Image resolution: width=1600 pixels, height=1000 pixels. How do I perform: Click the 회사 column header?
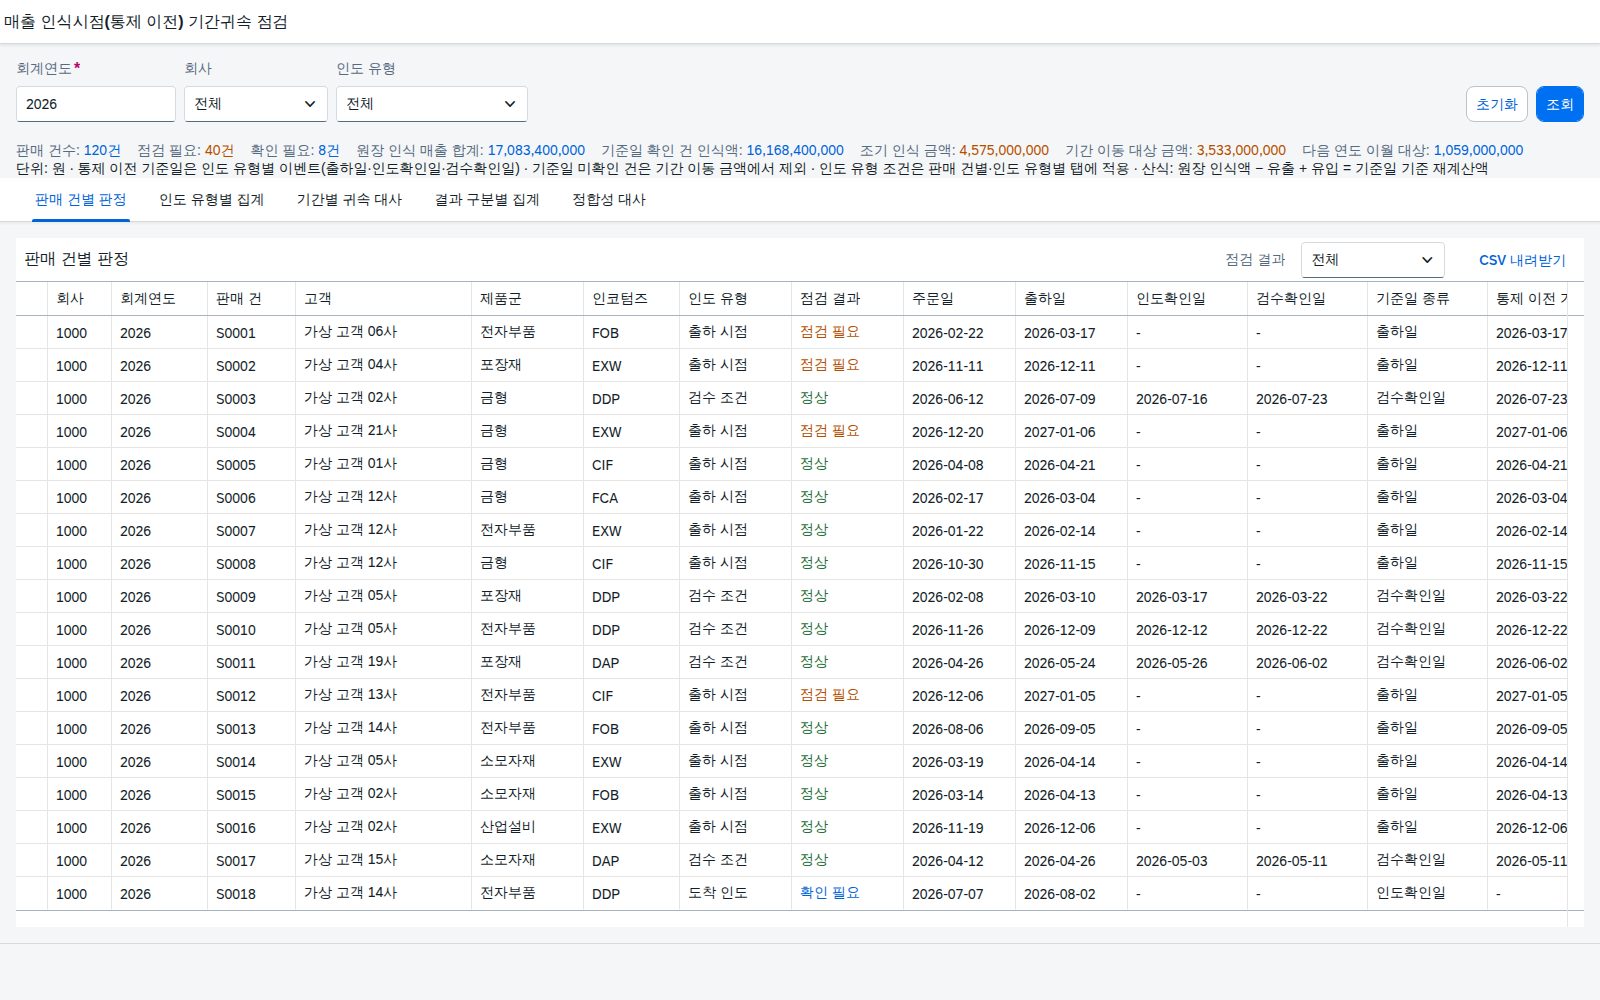point(79,299)
